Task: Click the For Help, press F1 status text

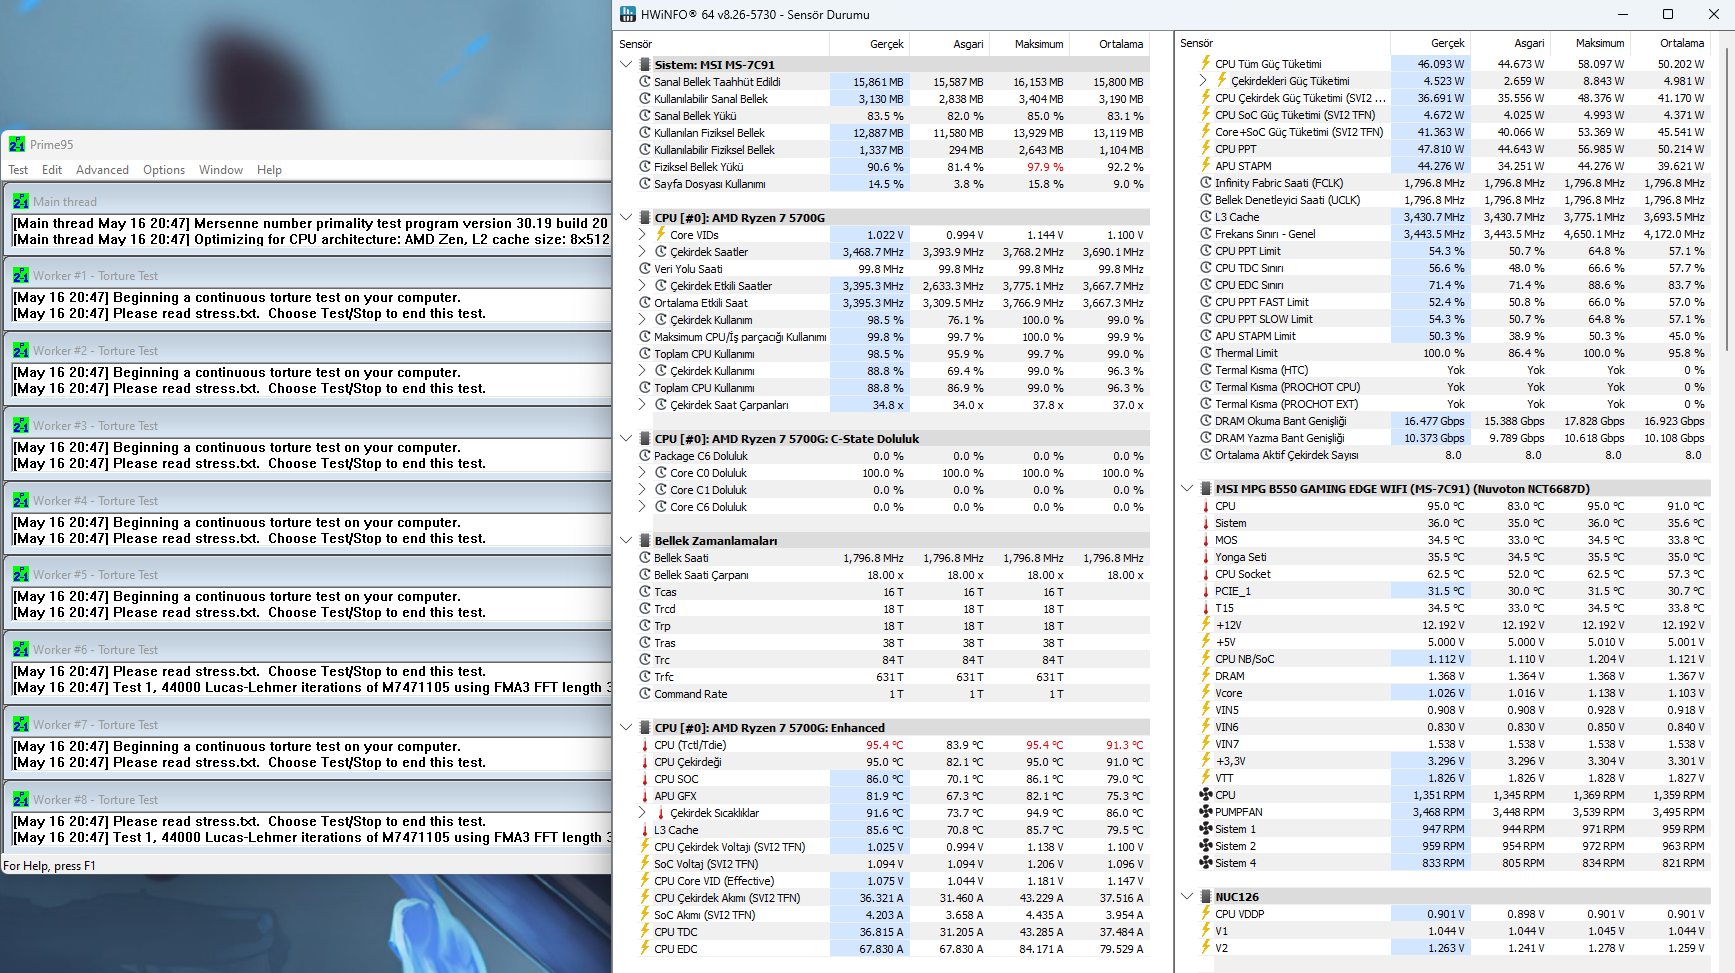Action: 50,866
